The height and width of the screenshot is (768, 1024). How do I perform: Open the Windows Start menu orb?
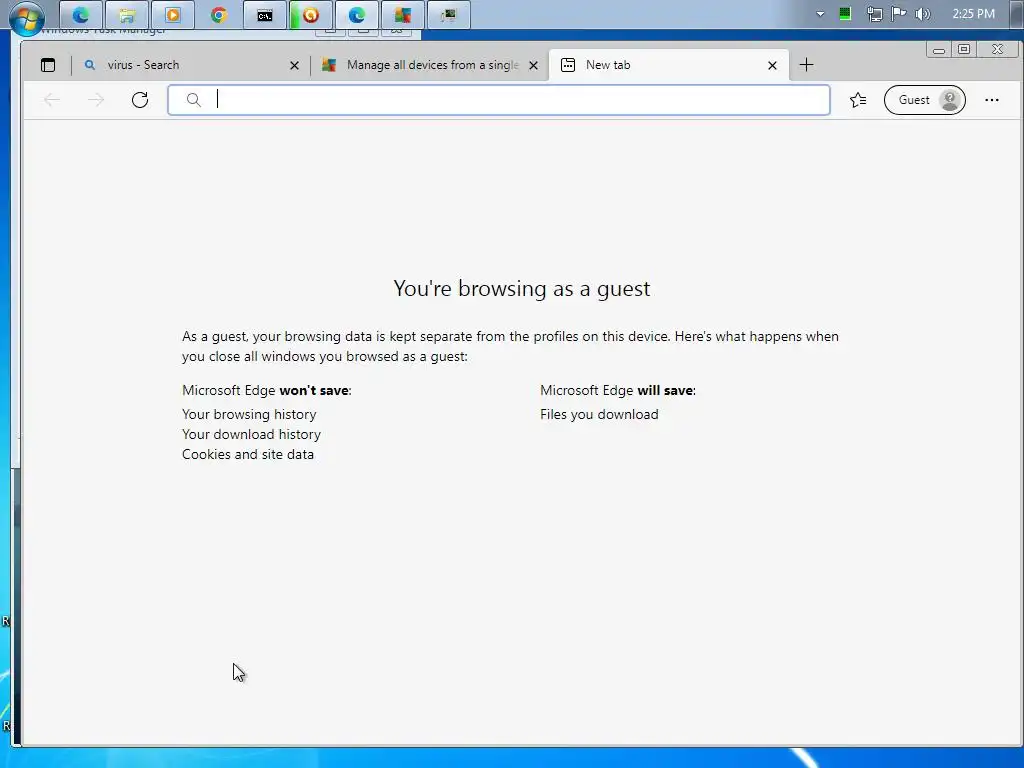pyautogui.click(x=27, y=17)
